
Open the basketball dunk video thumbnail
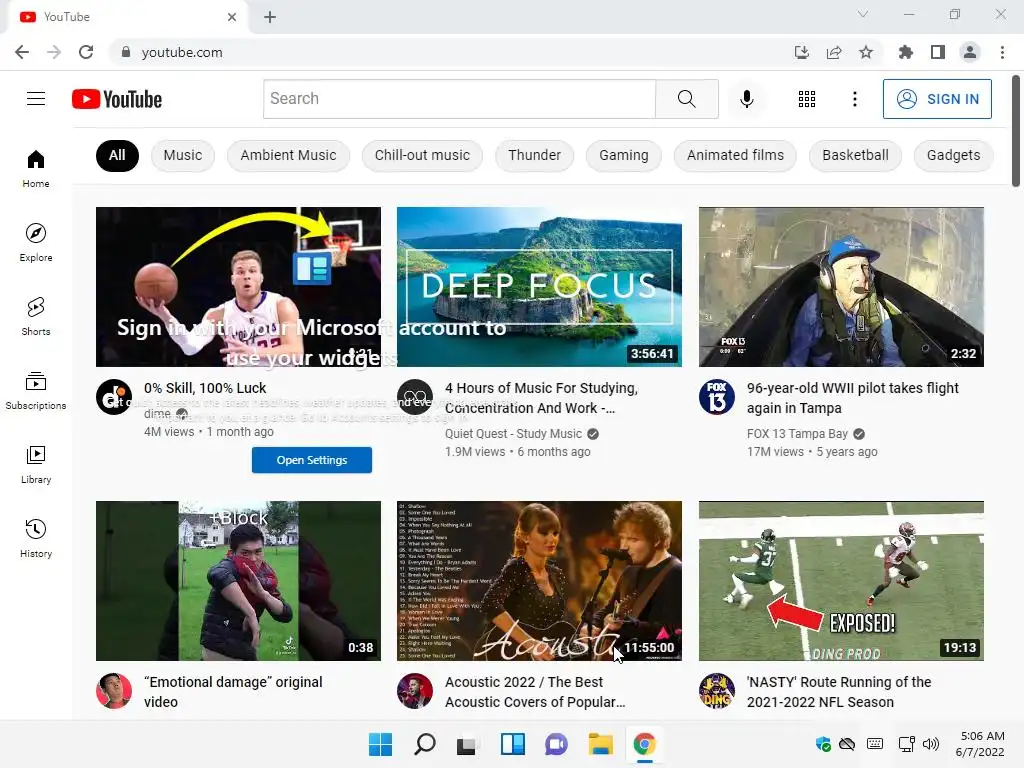238,287
